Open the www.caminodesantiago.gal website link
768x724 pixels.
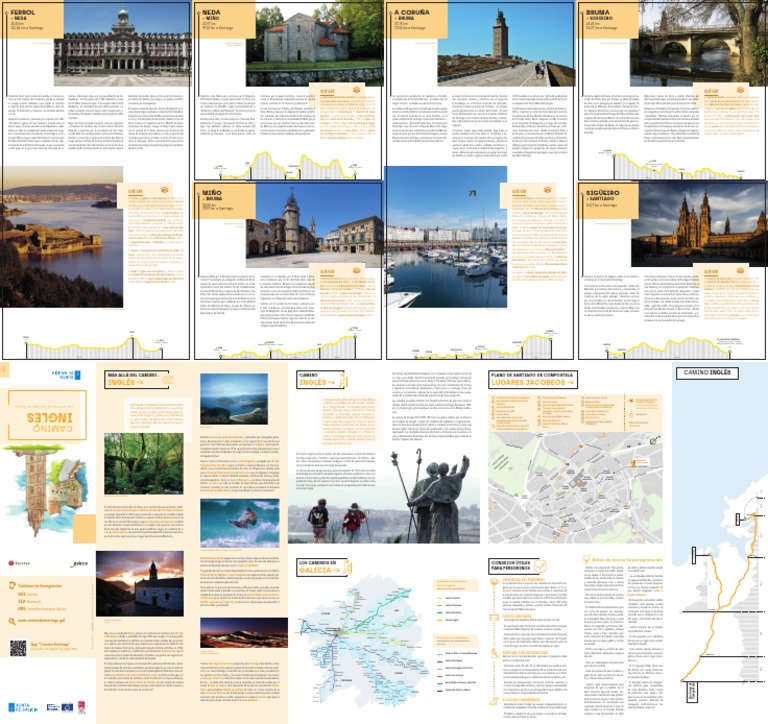[40, 621]
